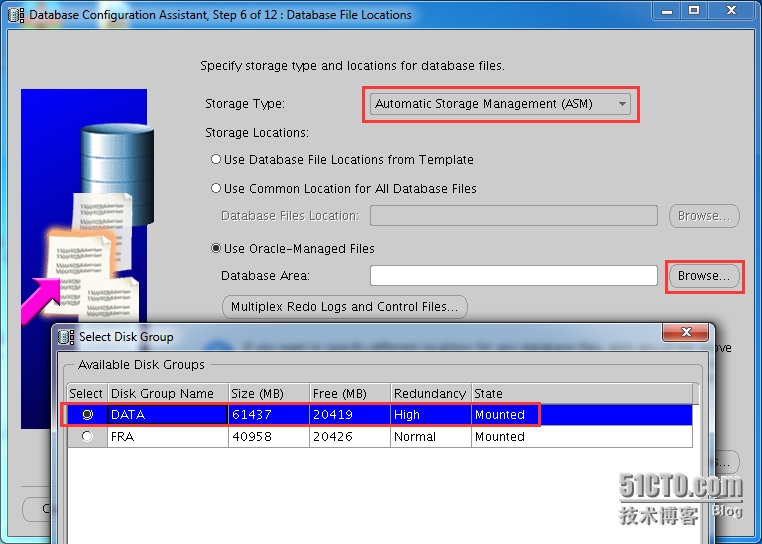The height and width of the screenshot is (544, 762).
Task: Click the State column header
Action: 582,393
